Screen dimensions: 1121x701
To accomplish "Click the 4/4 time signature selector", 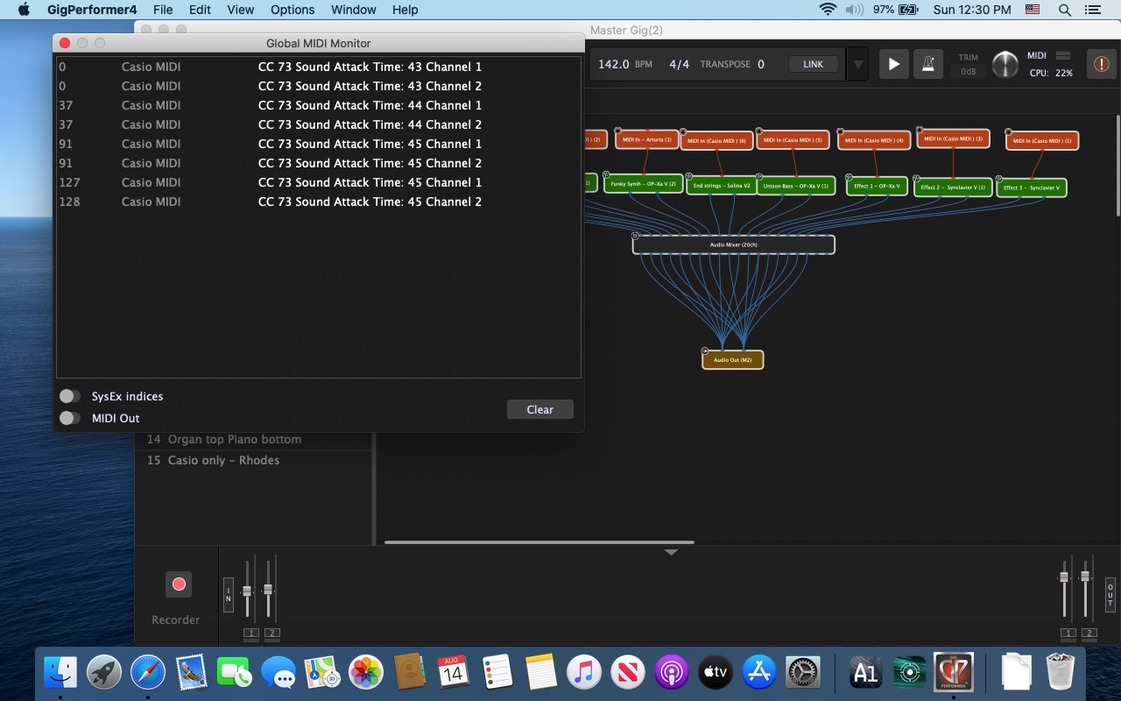I will pyautogui.click(x=679, y=64).
